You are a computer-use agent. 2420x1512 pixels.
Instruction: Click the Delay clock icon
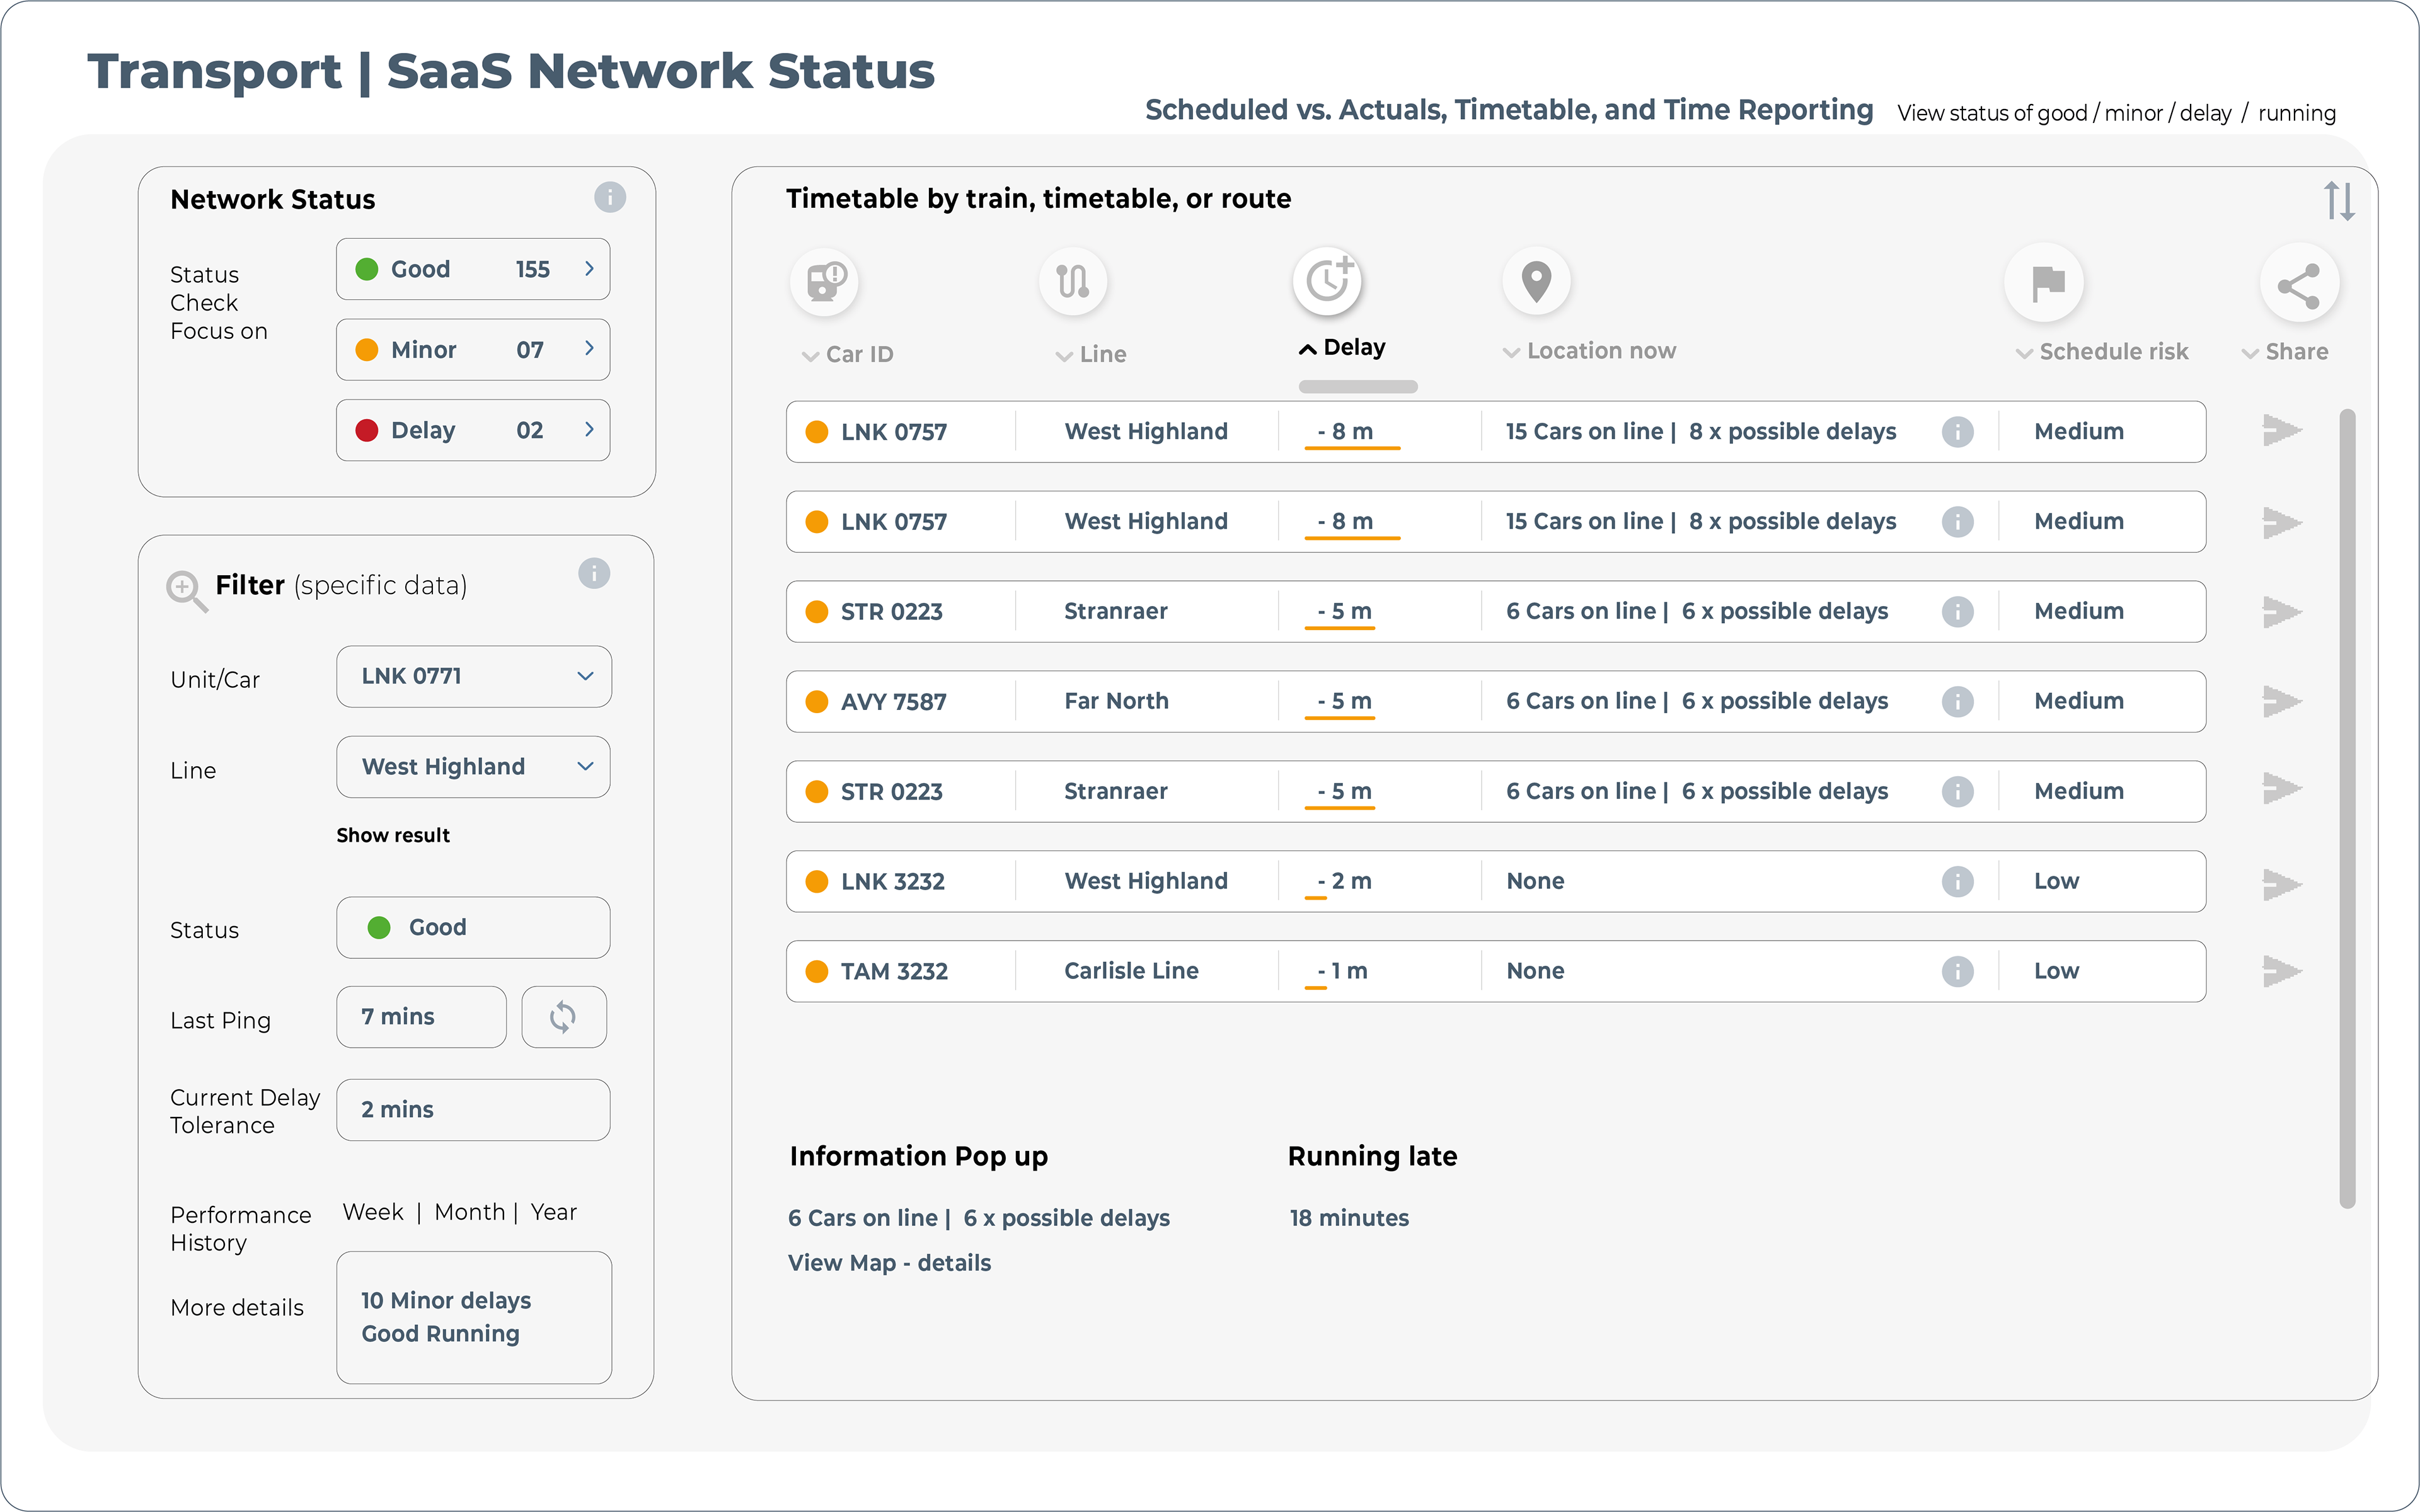click(x=1328, y=280)
